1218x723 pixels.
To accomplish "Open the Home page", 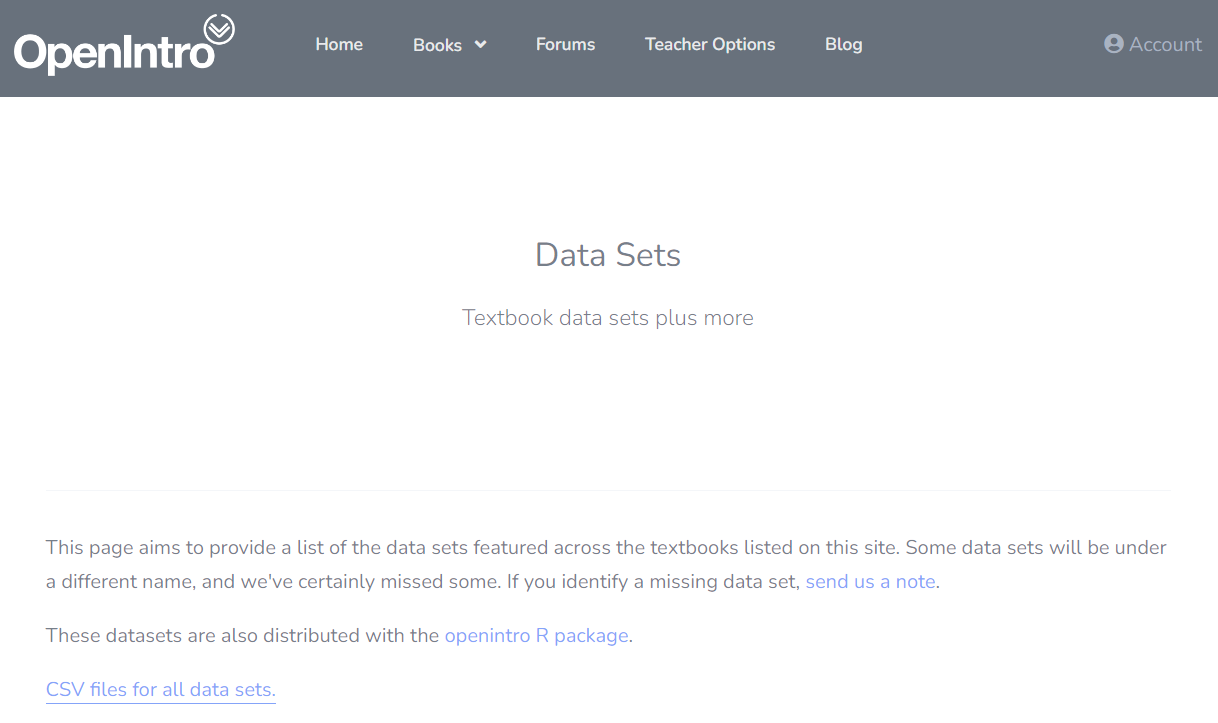I will pyautogui.click(x=339, y=44).
